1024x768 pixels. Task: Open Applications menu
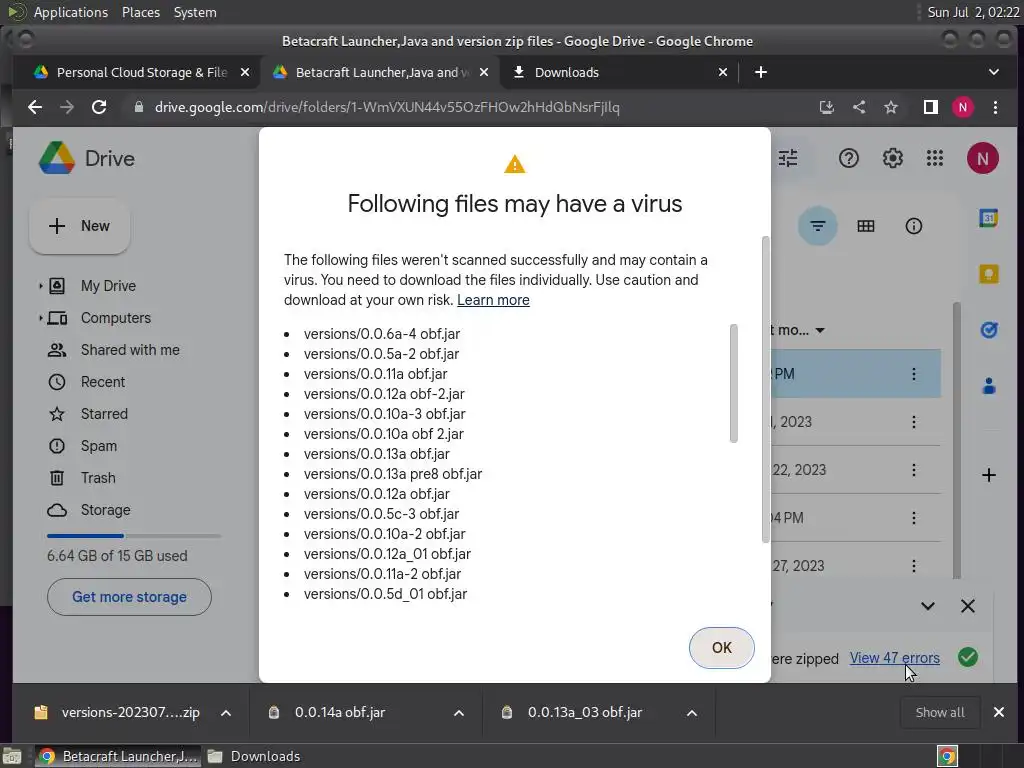coord(71,12)
